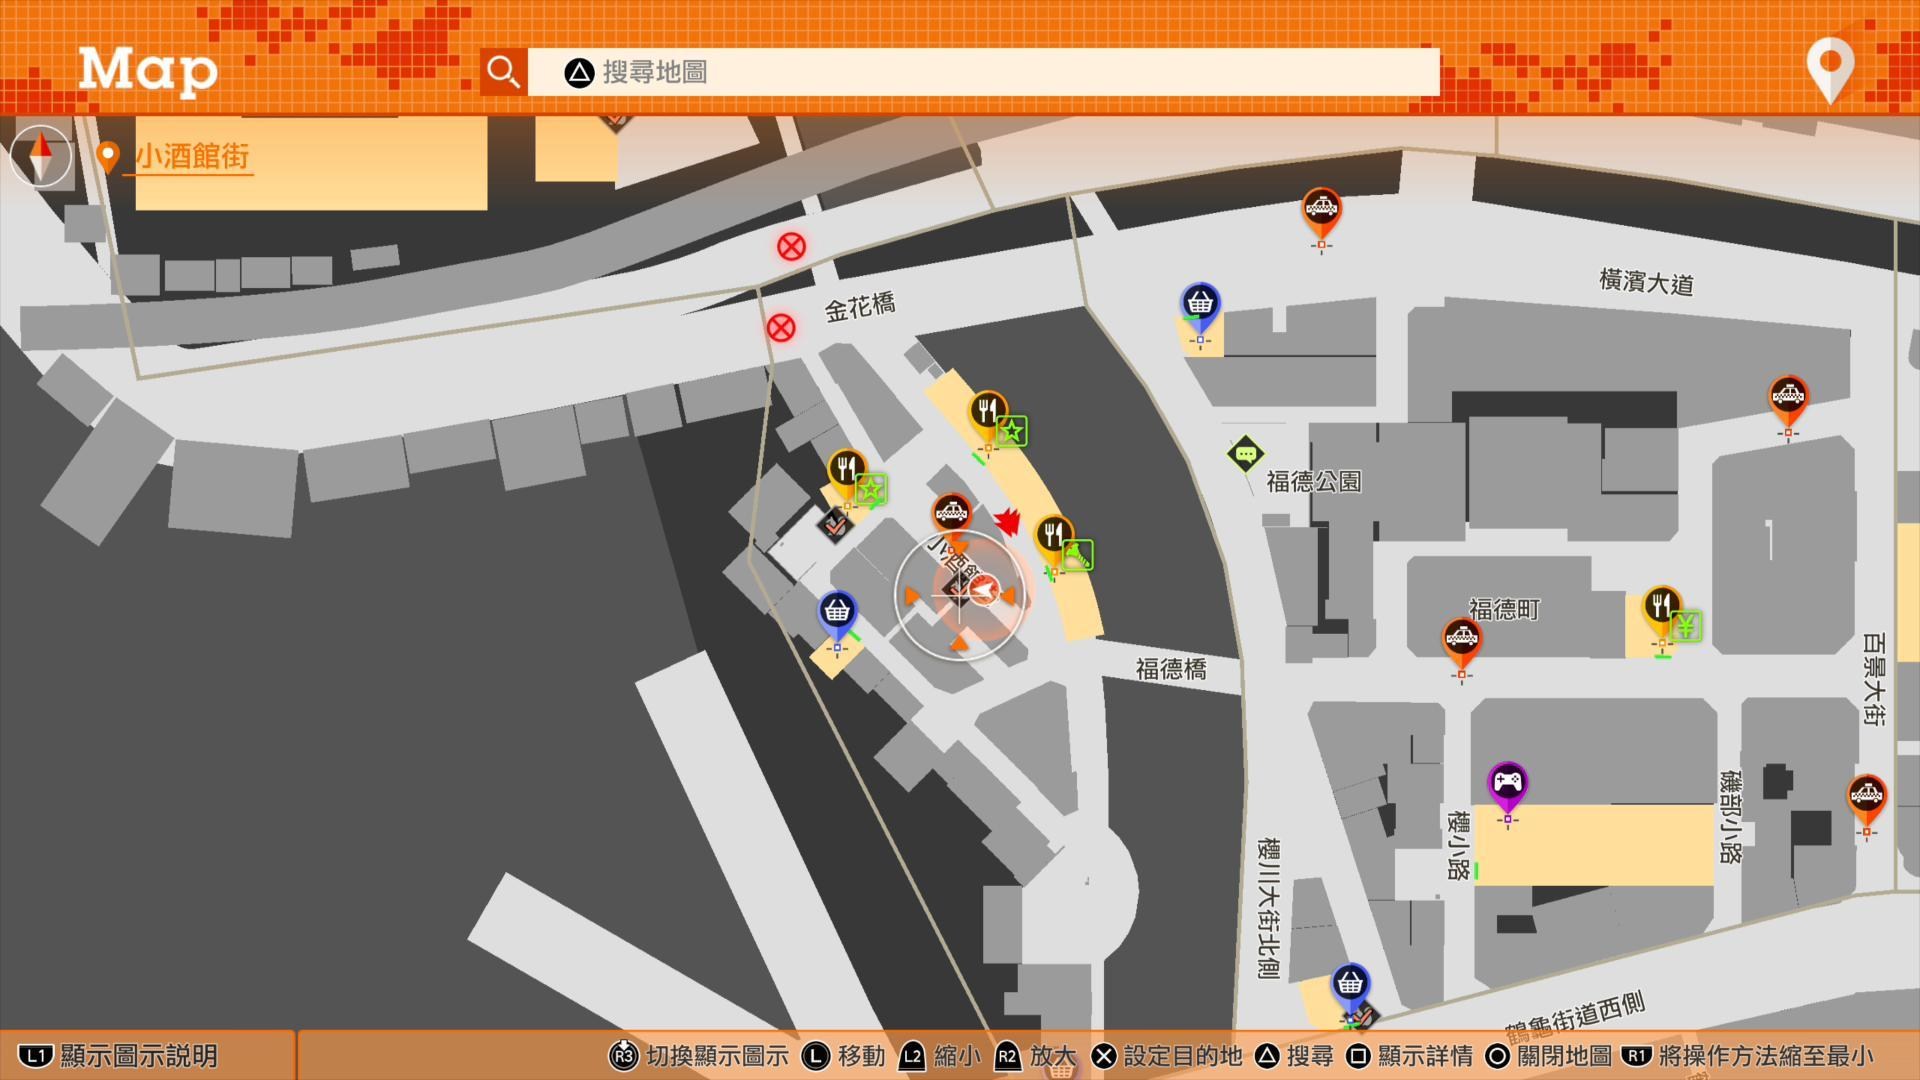Click the 磯部小路 street label
This screenshot has height=1080, width=1920.
point(1731,816)
